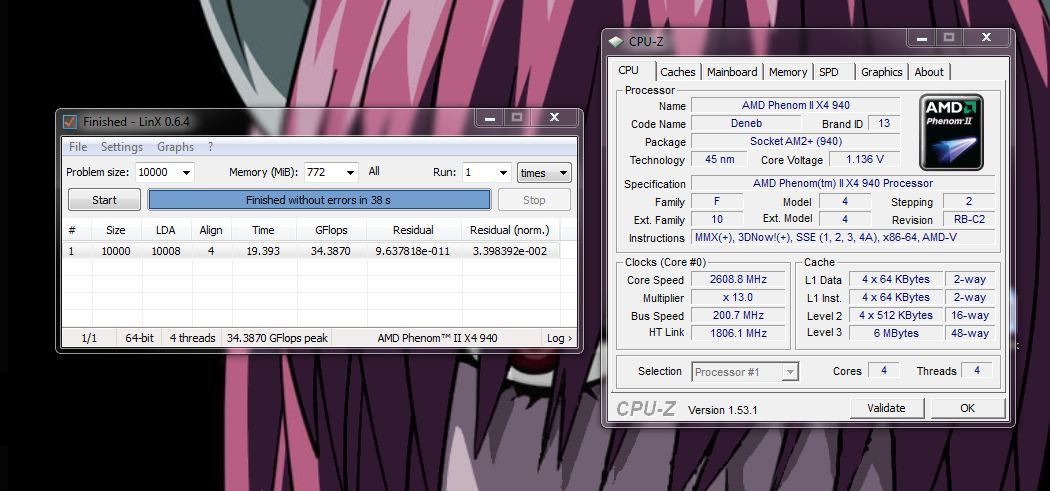Click the LinX title bar app icon

[70, 121]
